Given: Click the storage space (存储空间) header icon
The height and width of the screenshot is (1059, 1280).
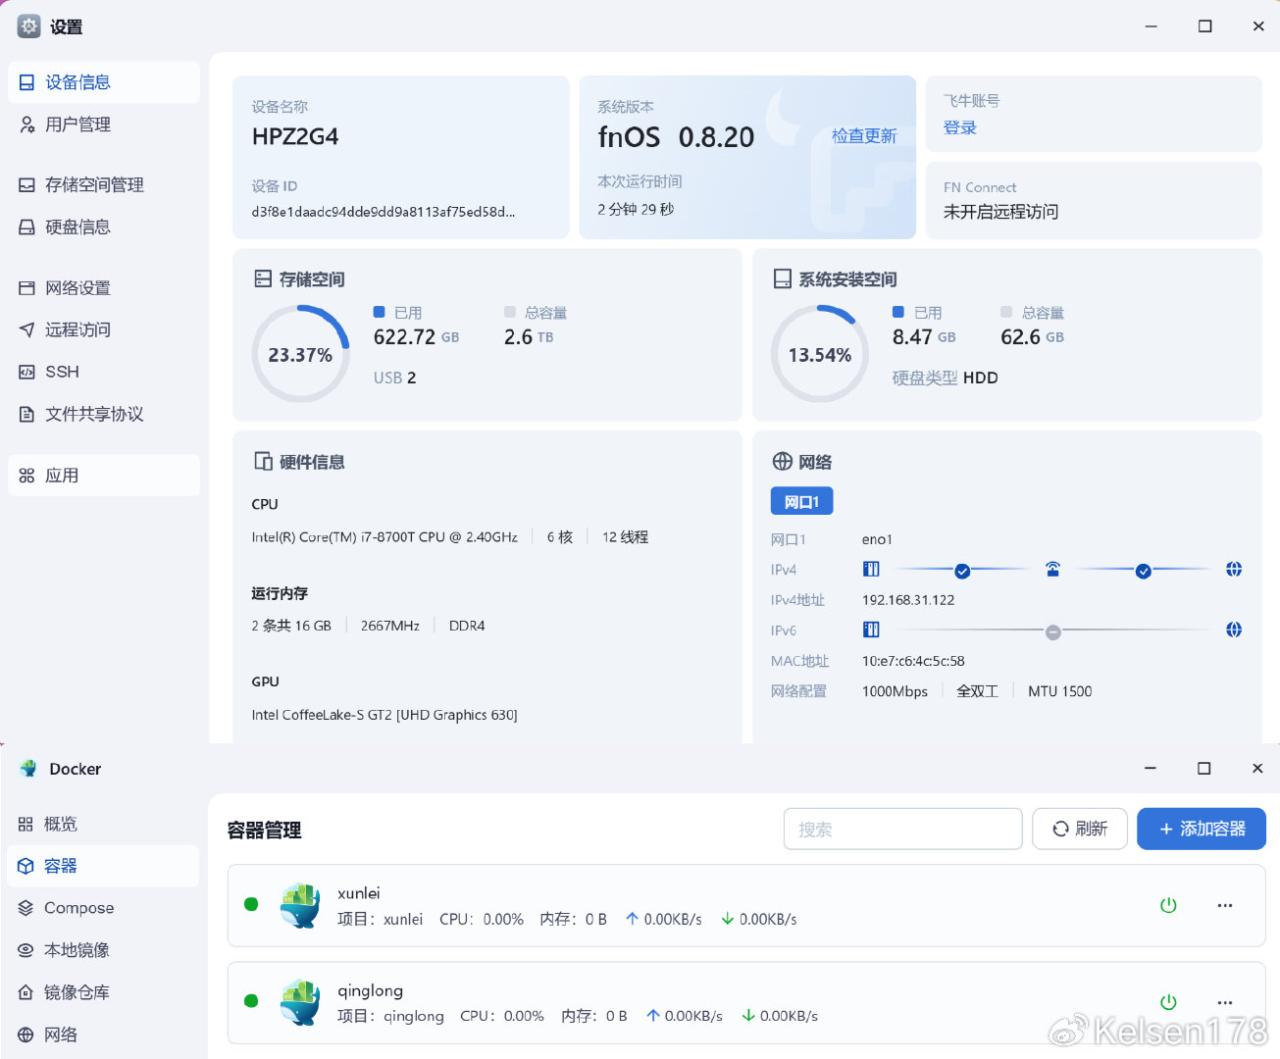Looking at the screenshot, I should pos(263,279).
